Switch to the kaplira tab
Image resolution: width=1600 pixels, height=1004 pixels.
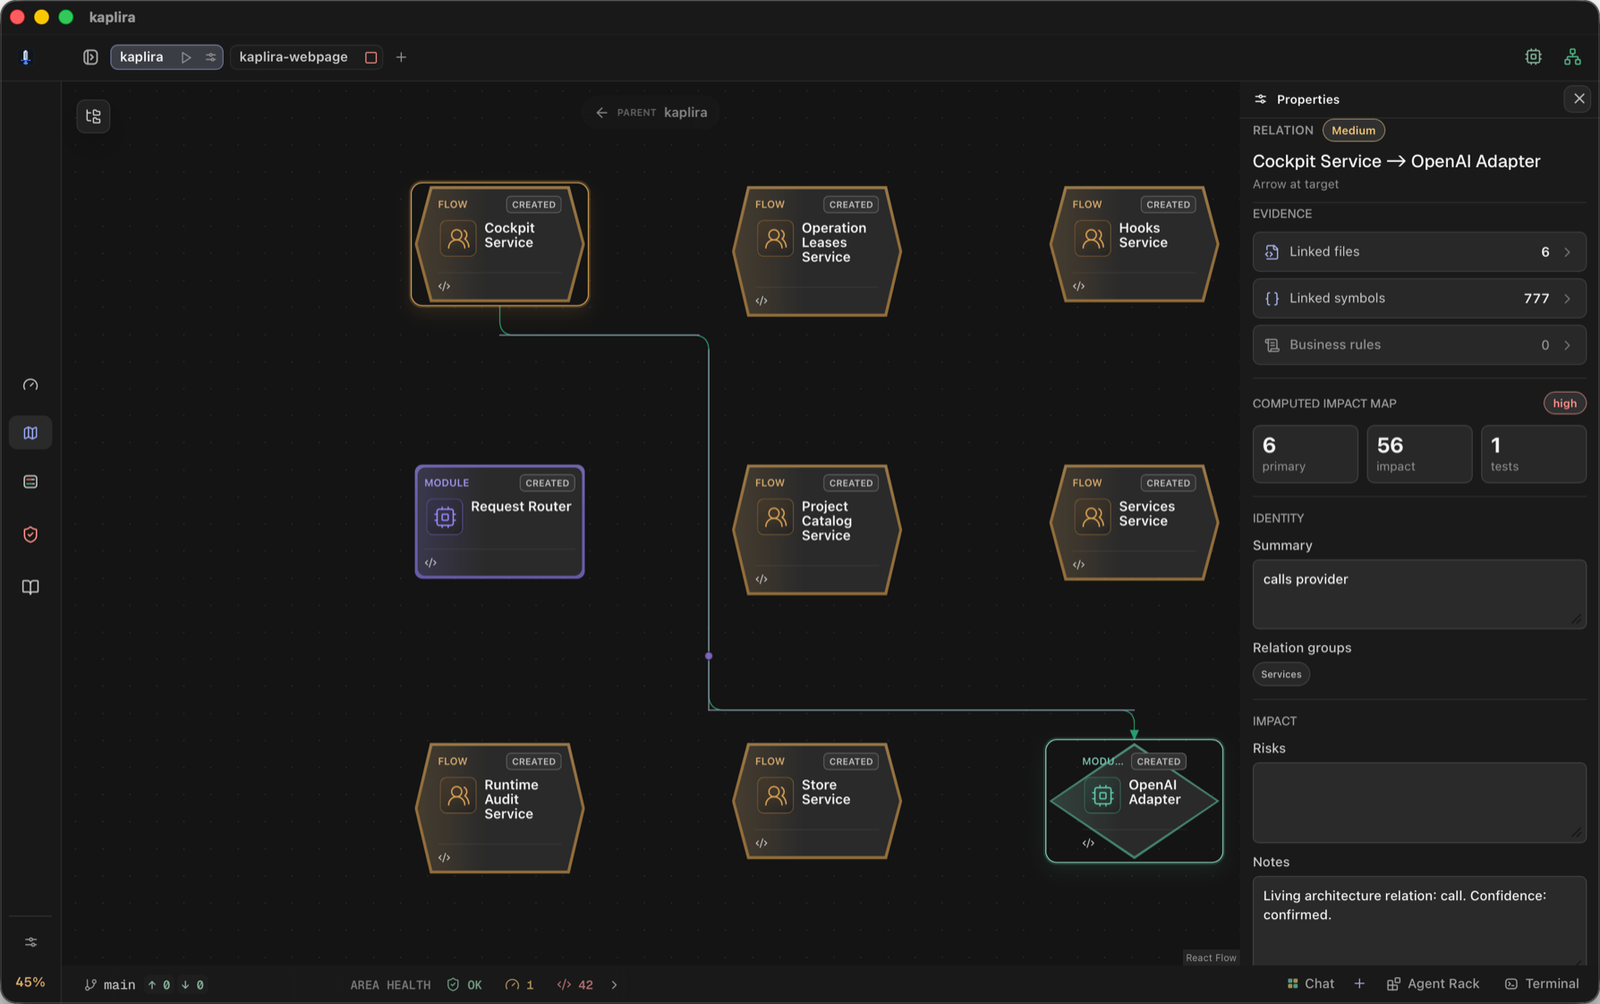[141, 57]
